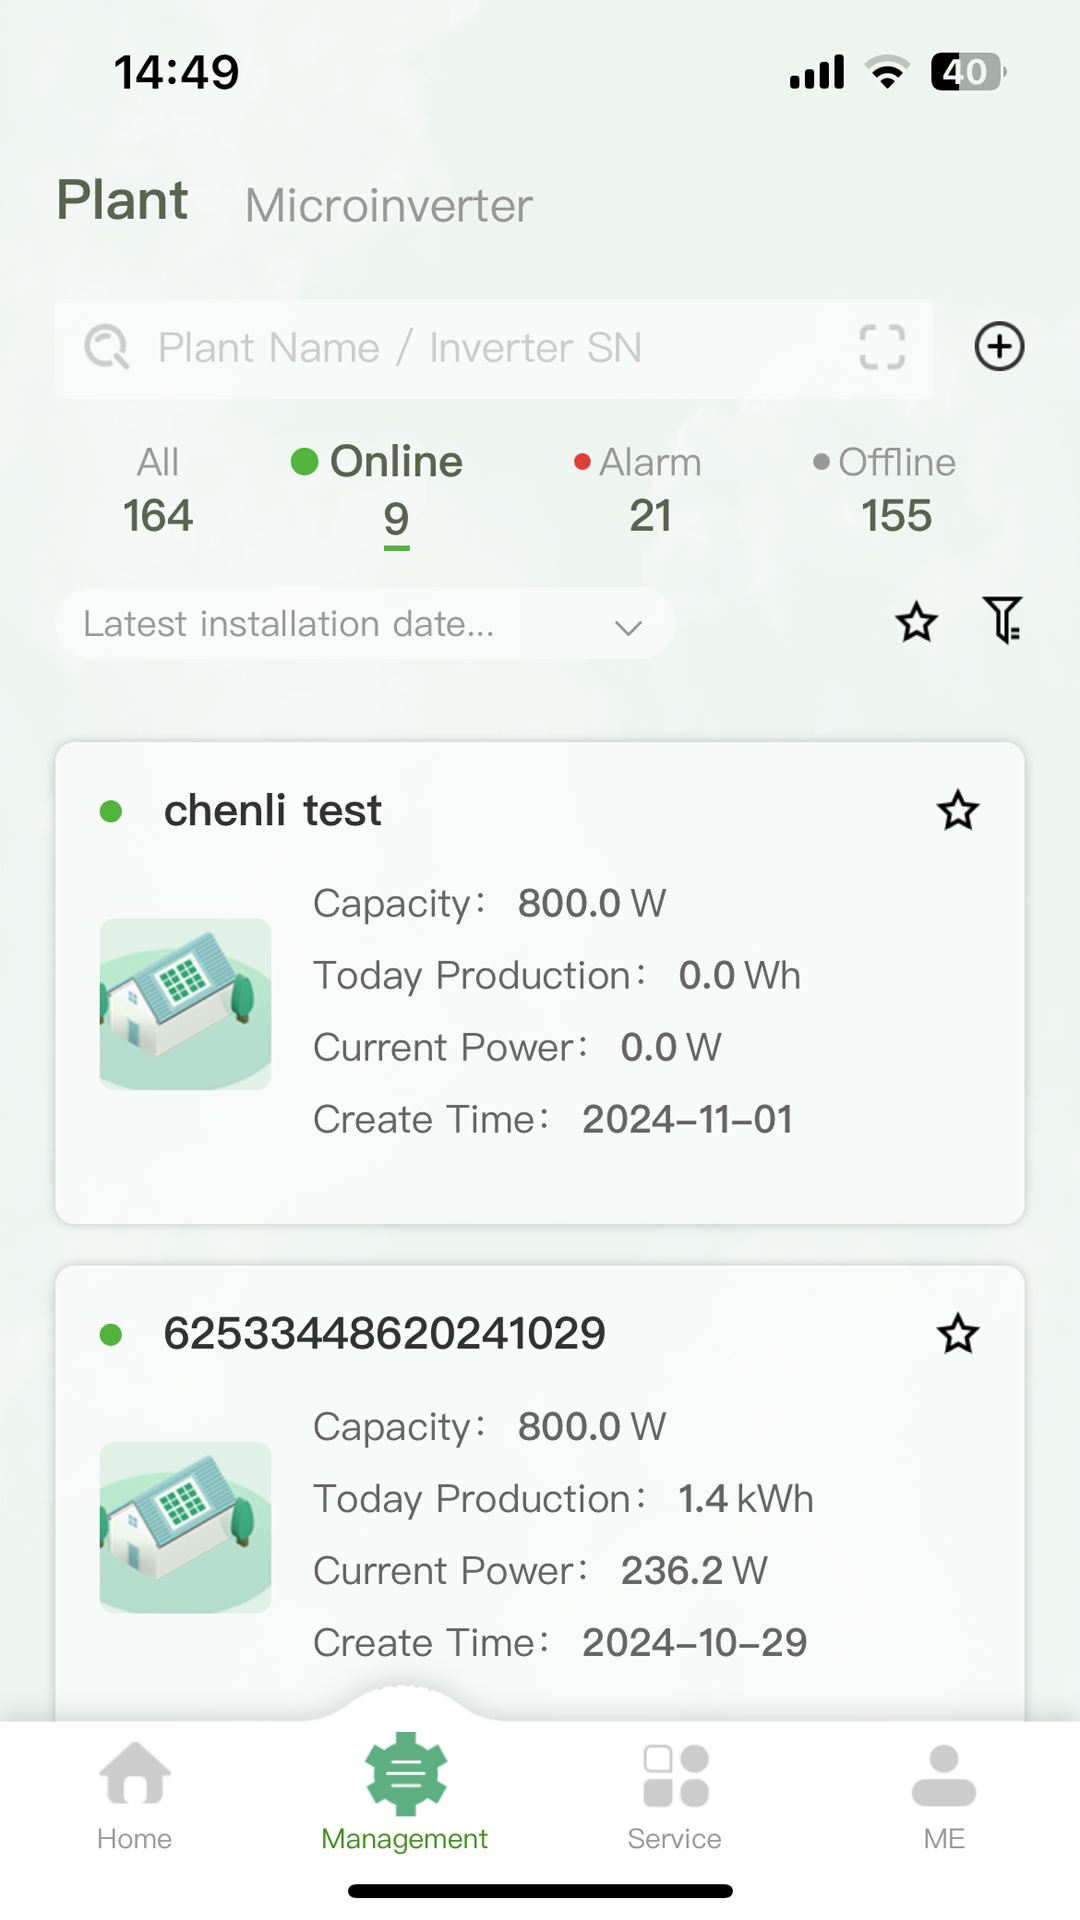This screenshot has width=1080, height=1920.
Task: Open the Service tab icon
Action: coord(675,1776)
